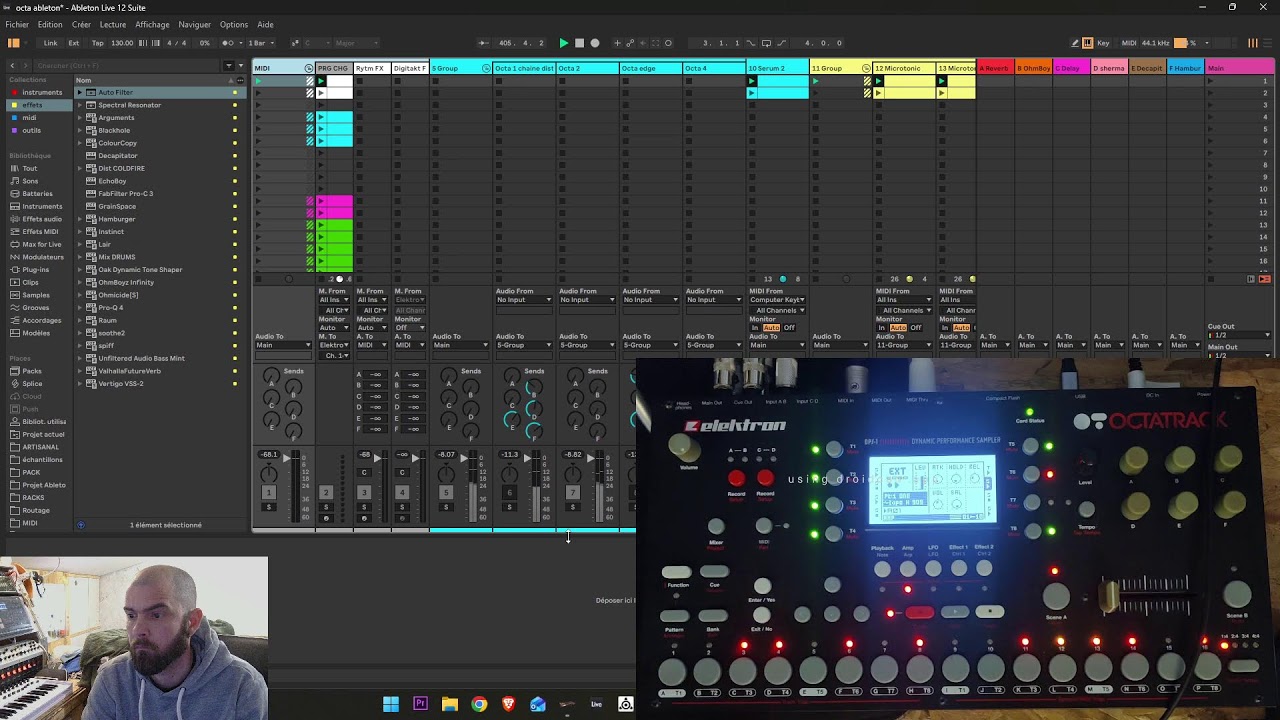This screenshot has height=720, width=1280.
Task: Set 12 Microtonic monitor to Auto
Action: tap(898, 328)
